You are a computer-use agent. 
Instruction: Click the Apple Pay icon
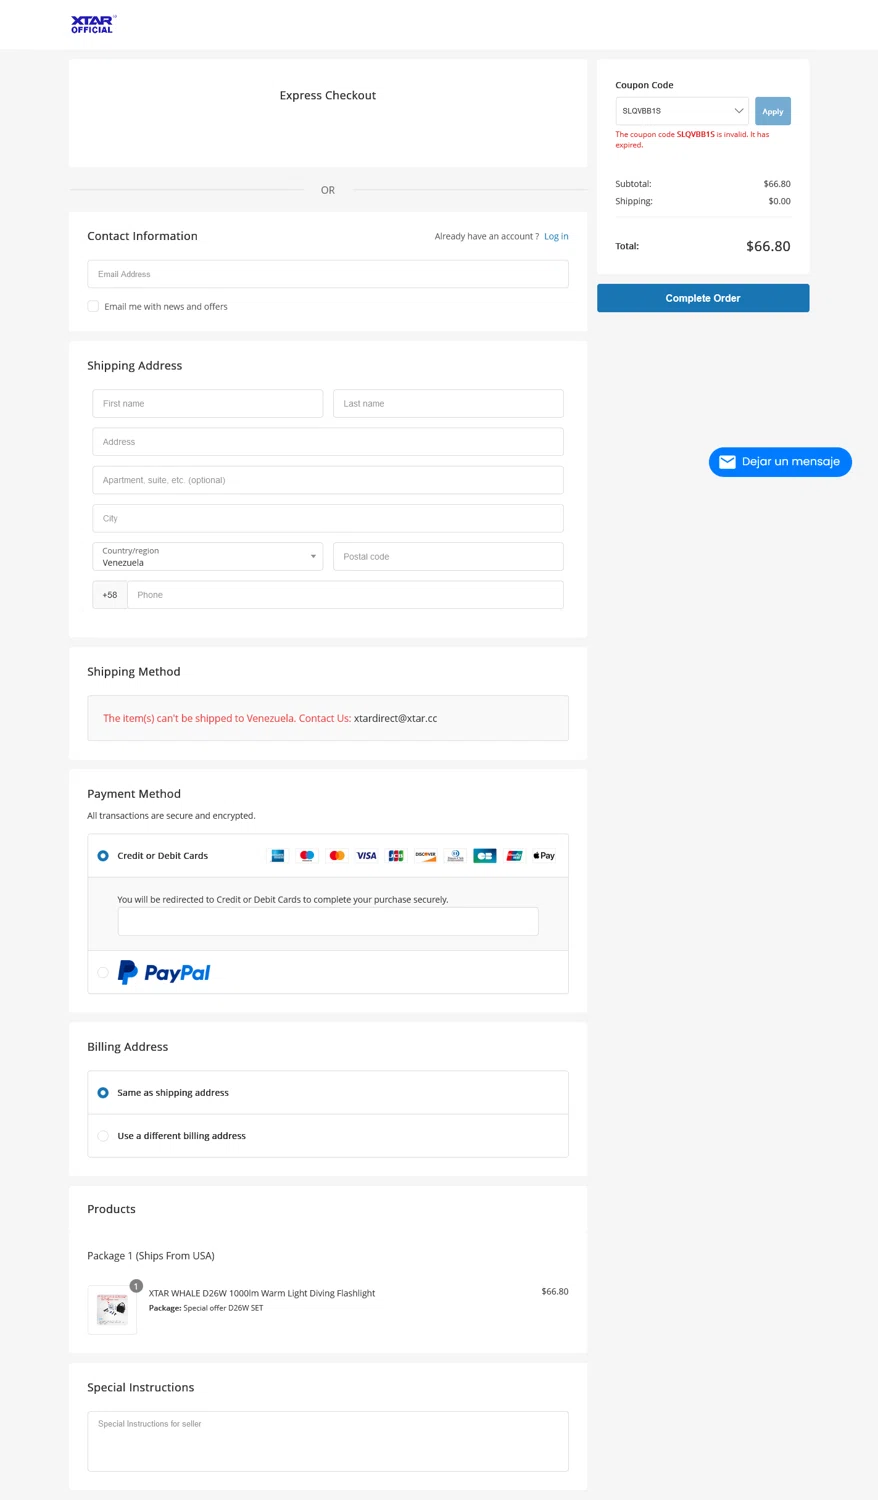pos(544,856)
